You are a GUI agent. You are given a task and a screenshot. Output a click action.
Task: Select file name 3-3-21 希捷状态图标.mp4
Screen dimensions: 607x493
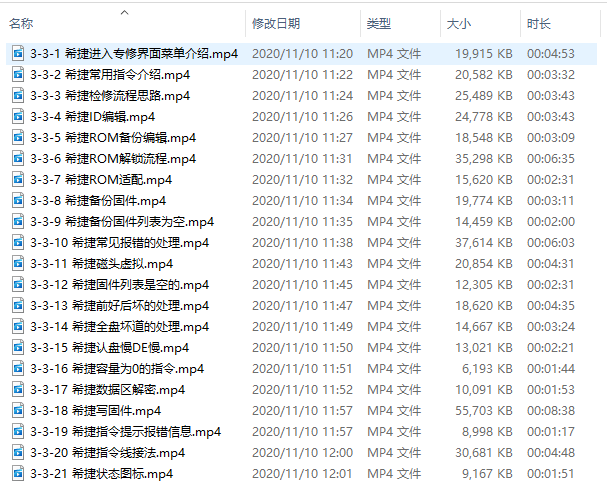(x=101, y=474)
